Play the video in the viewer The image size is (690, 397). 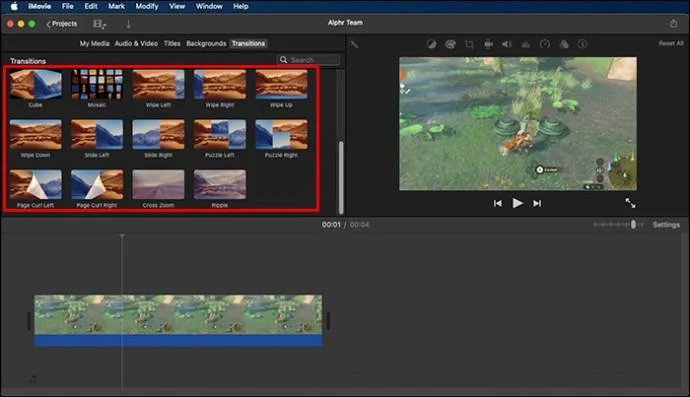pyautogui.click(x=518, y=203)
